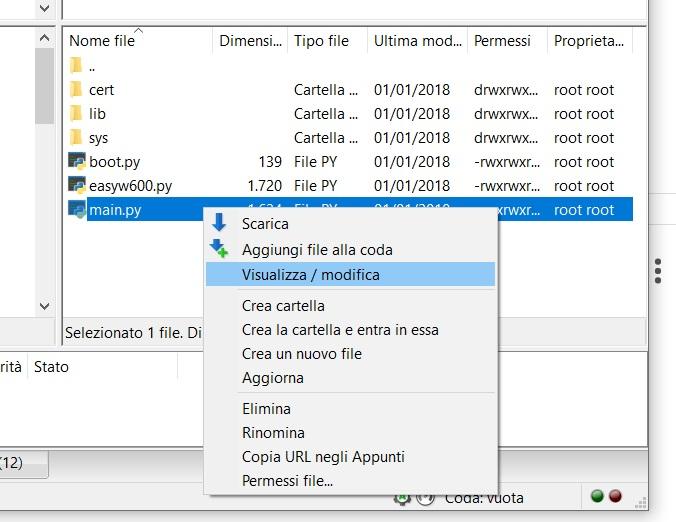Click the queue tab showing (12)

tap(24, 463)
